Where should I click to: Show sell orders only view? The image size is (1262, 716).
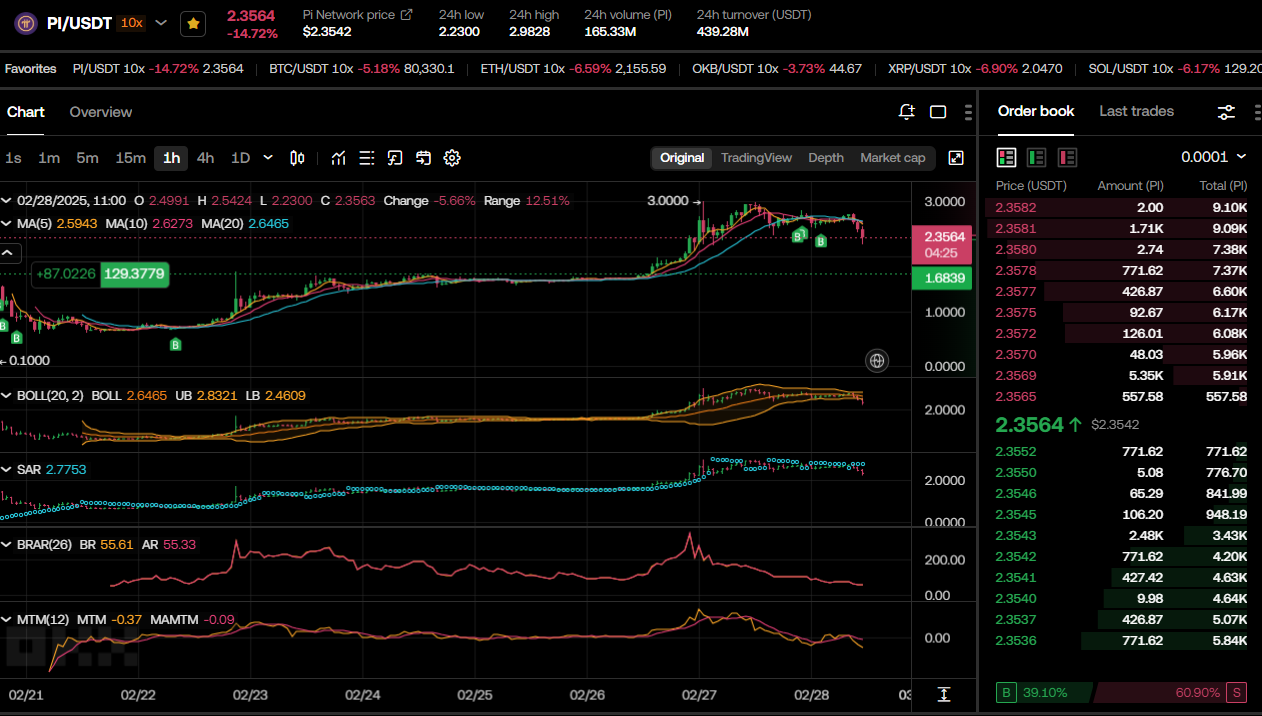point(1067,157)
